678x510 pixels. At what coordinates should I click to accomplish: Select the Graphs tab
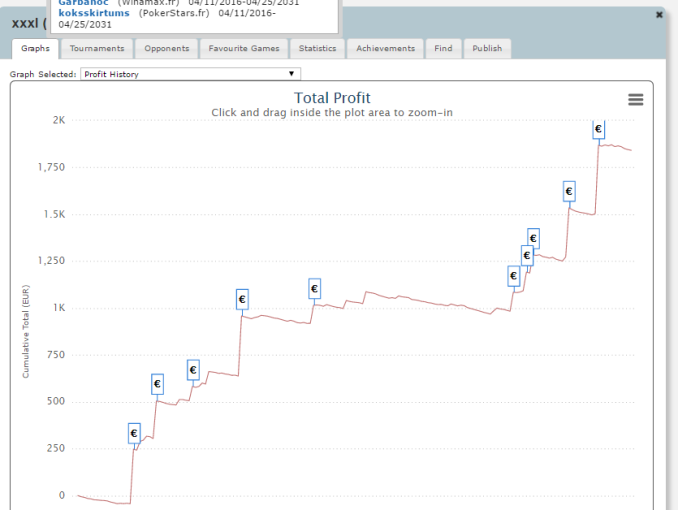[x=35, y=48]
